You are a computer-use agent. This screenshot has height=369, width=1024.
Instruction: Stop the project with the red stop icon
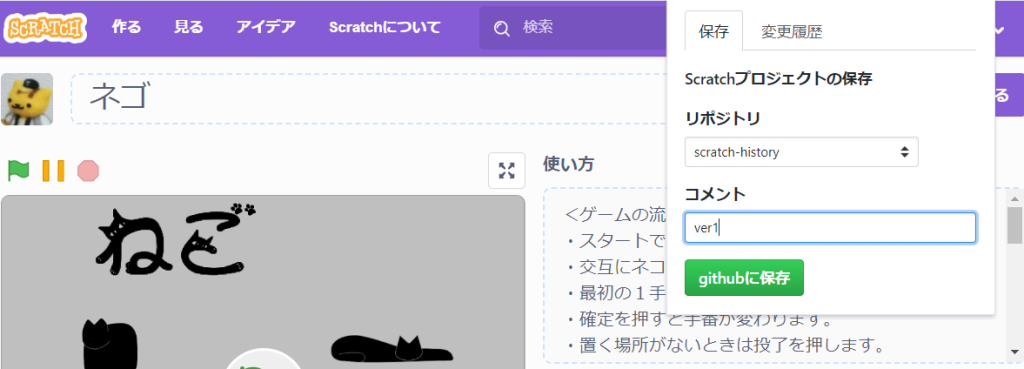click(x=88, y=170)
